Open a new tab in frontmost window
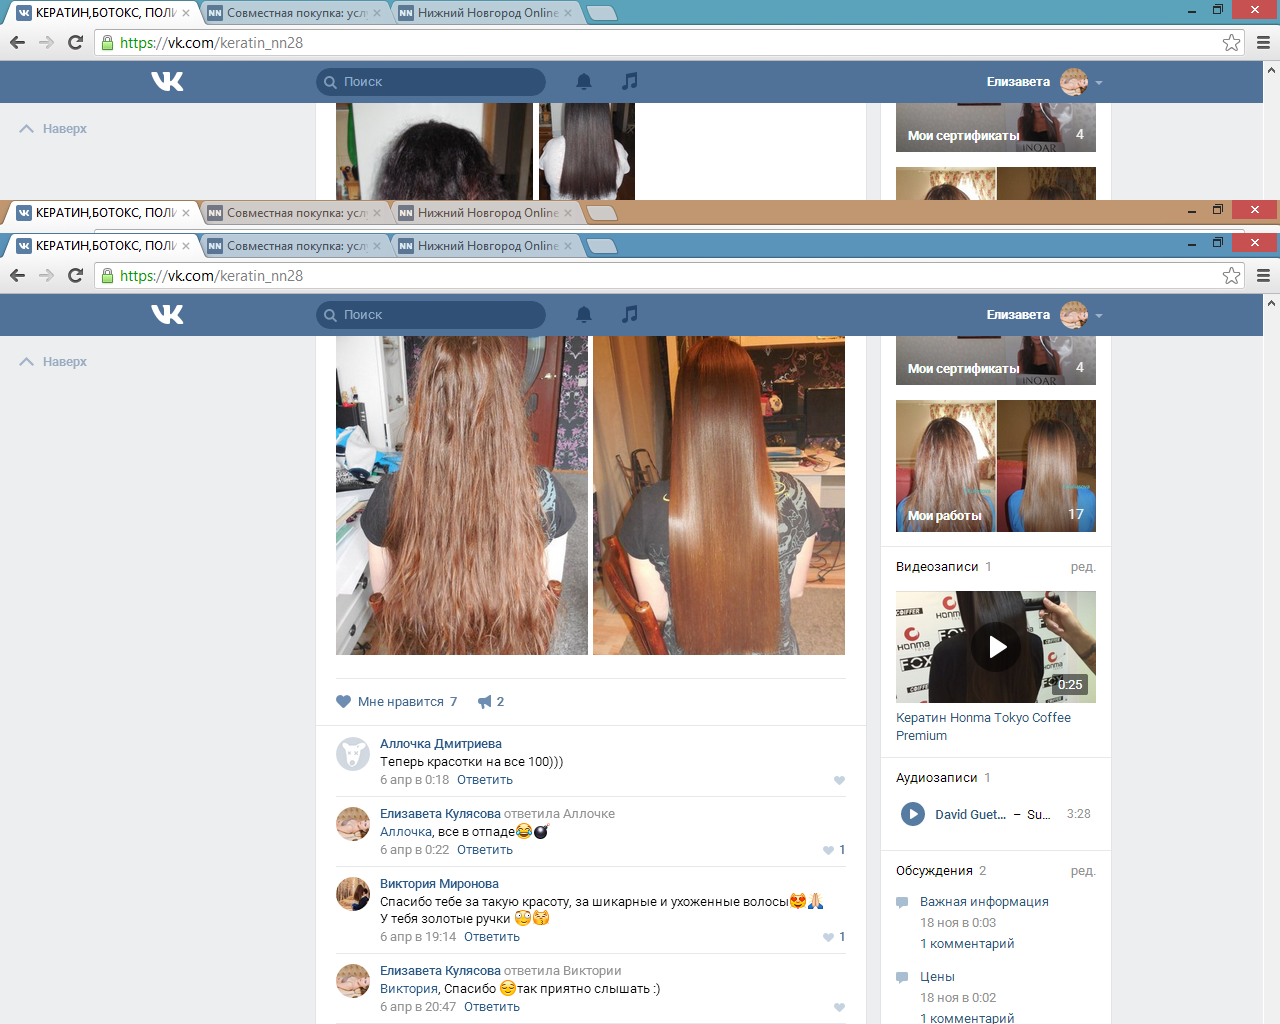 601,246
